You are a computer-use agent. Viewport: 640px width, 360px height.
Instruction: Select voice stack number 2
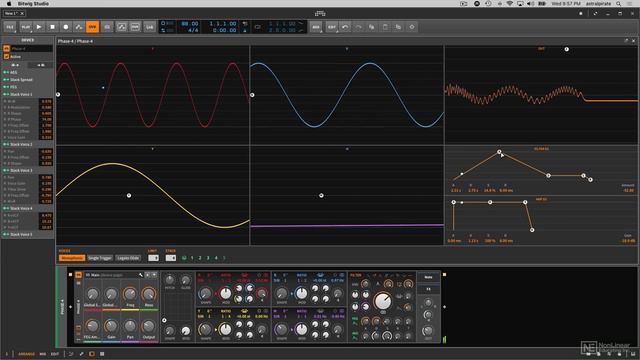200,258
